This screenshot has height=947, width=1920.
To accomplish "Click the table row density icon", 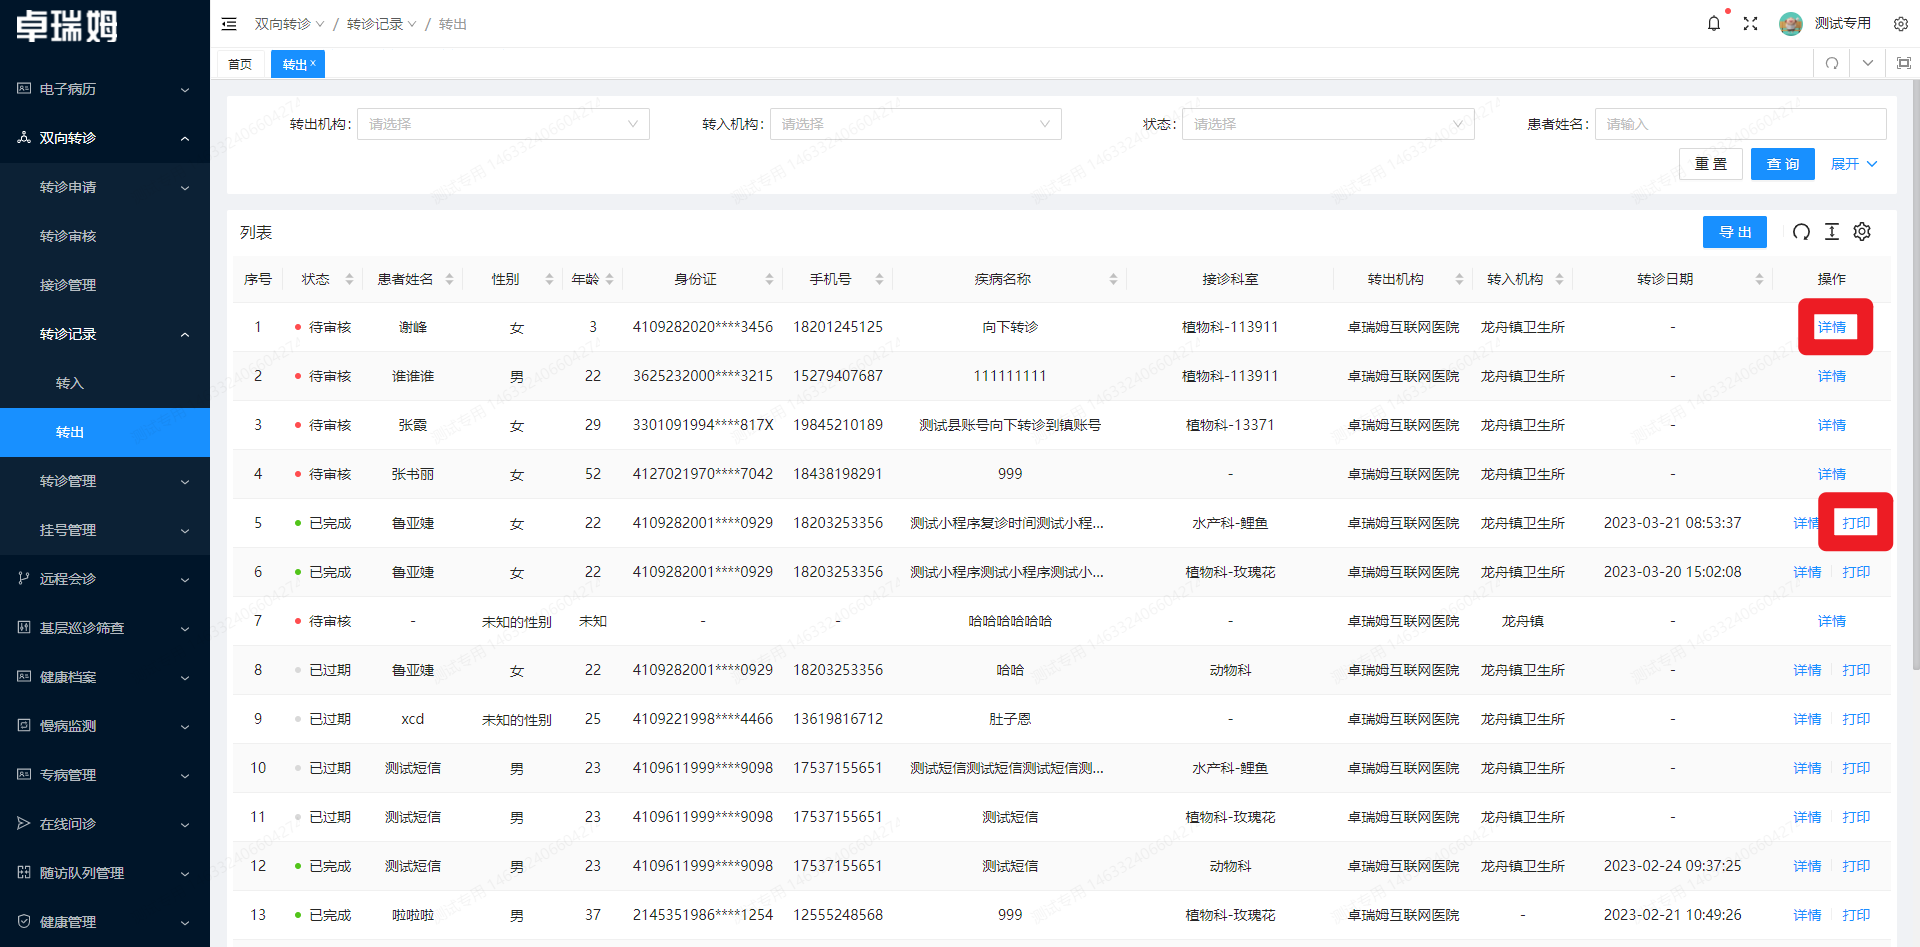I will click(x=1832, y=232).
